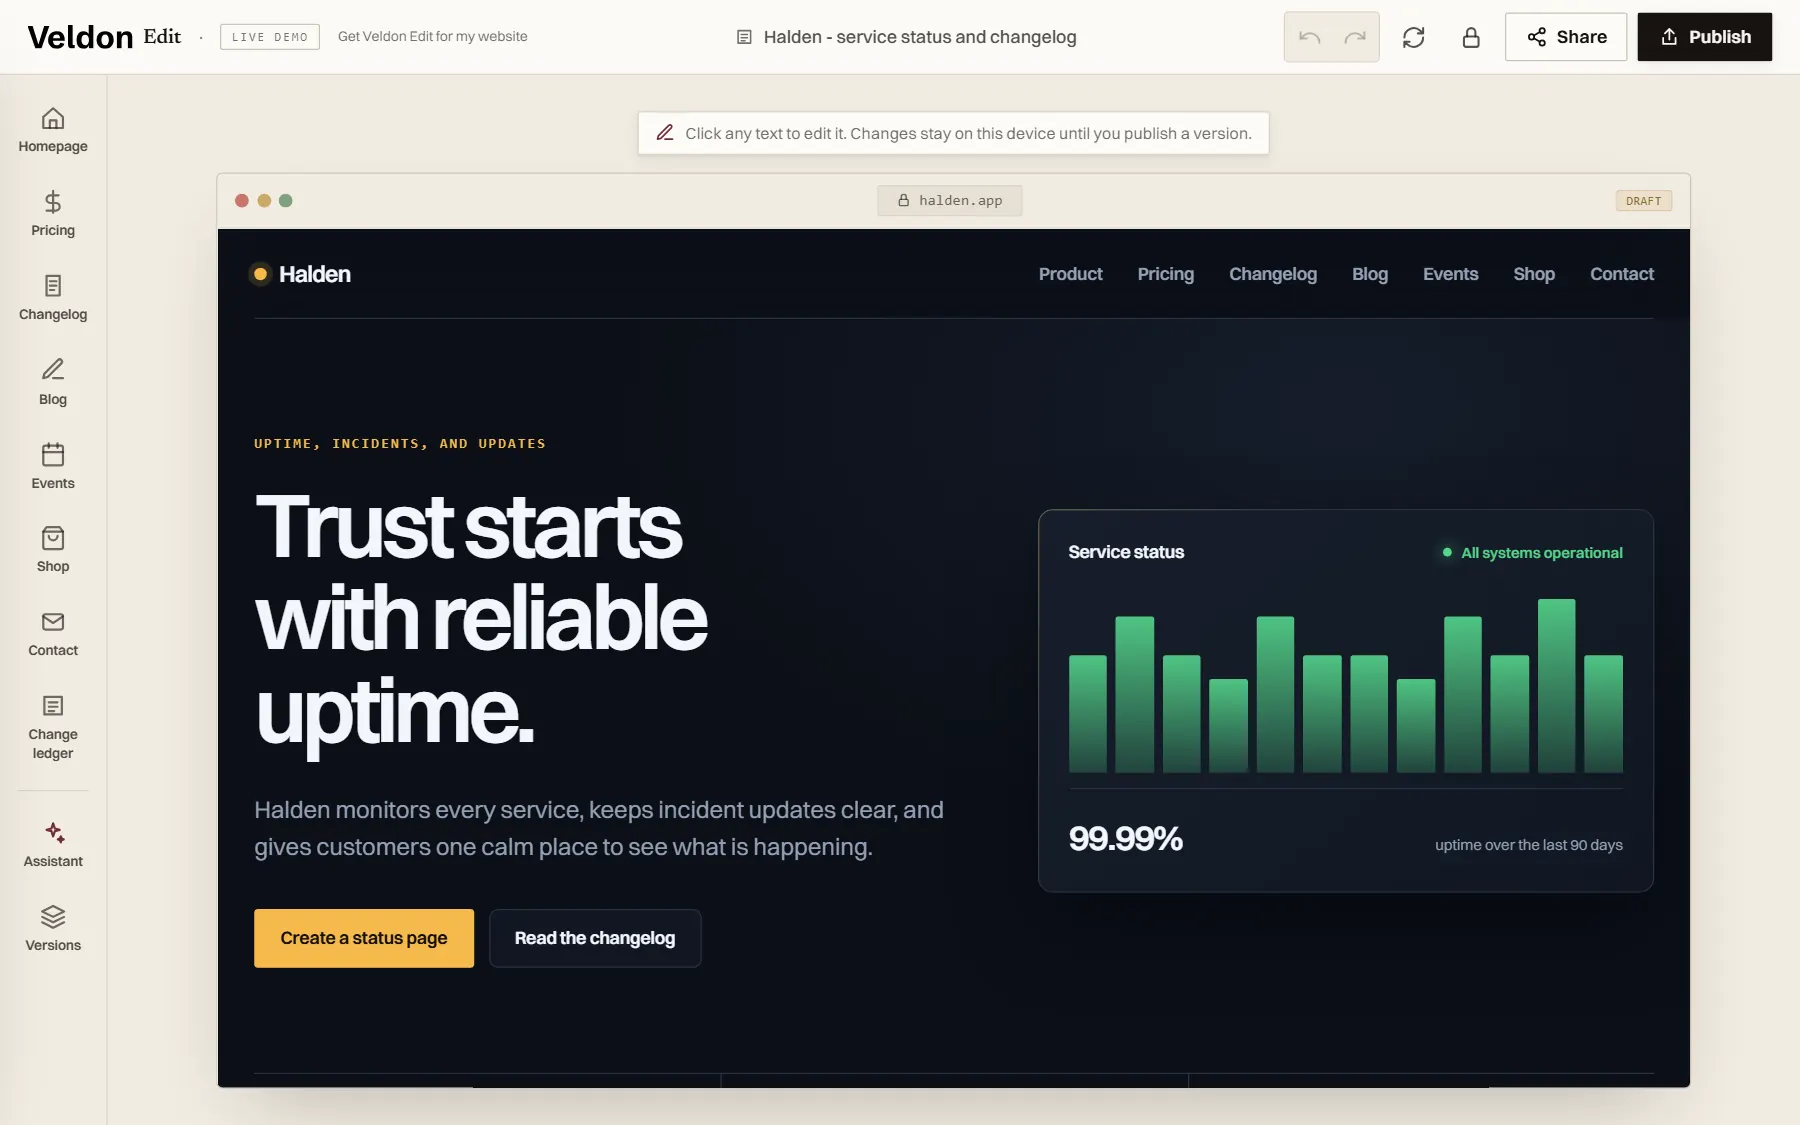This screenshot has width=1800, height=1125.
Task: Edit the 'Halden monitors every service' paragraph
Action: click(x=599, y=828)
